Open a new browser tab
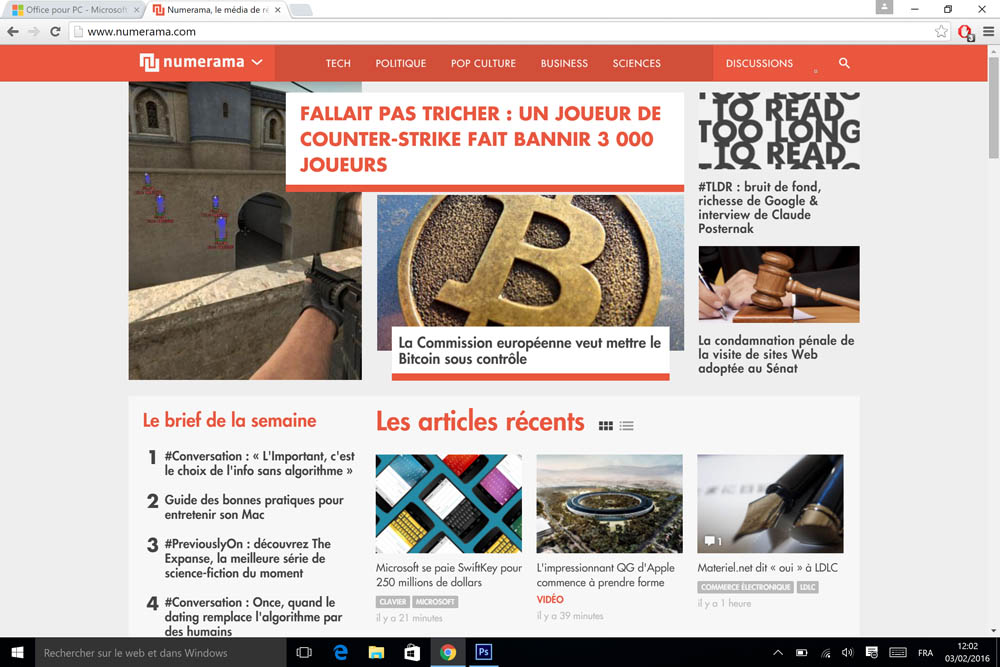The height and width of the screenshot is (667, 1000). click(x=301, y=10)
